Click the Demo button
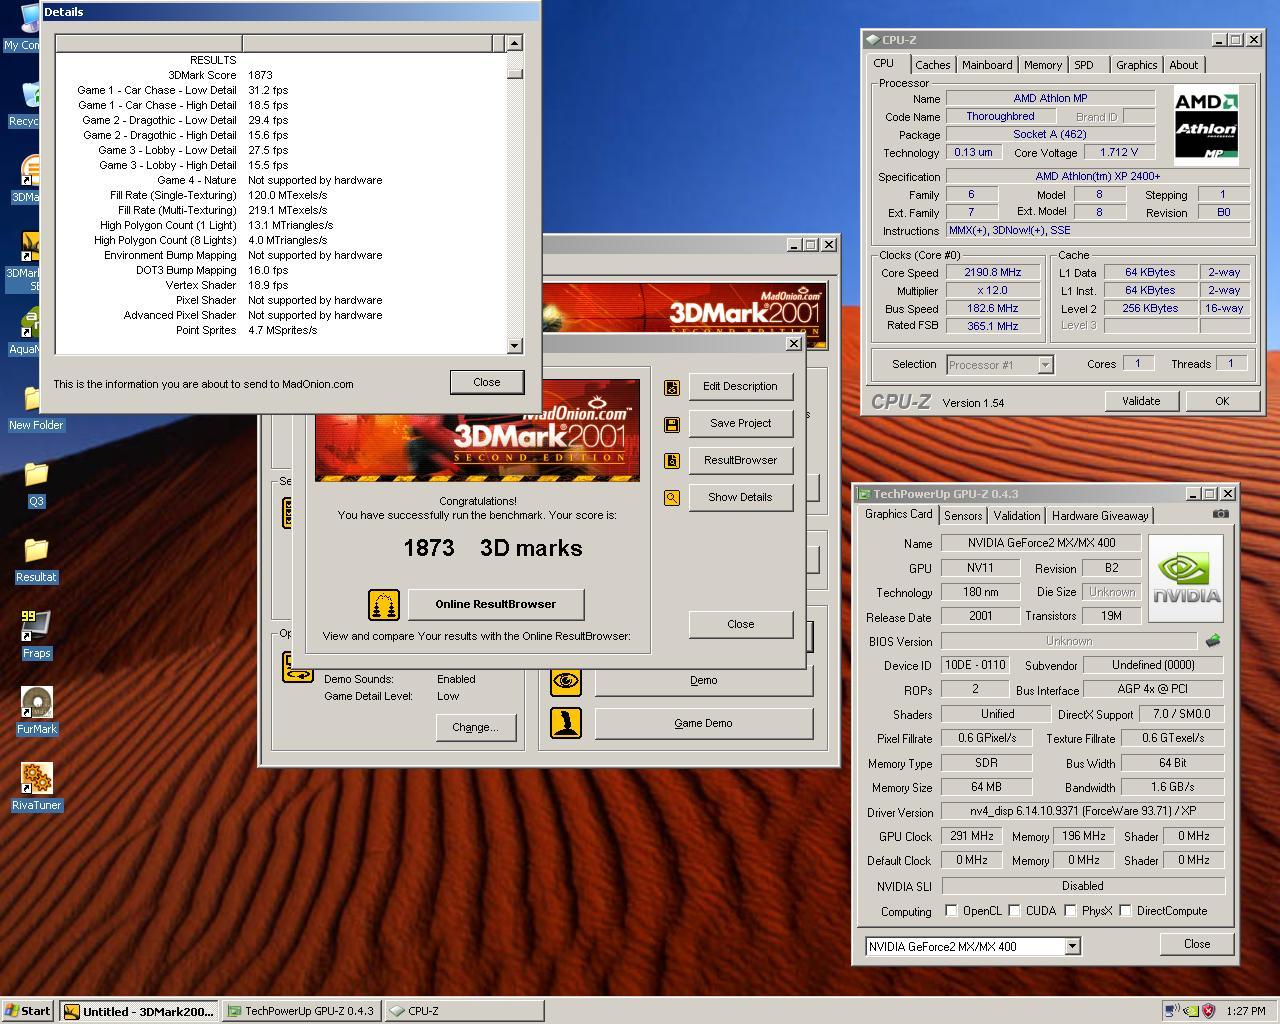 coord(704,680)
